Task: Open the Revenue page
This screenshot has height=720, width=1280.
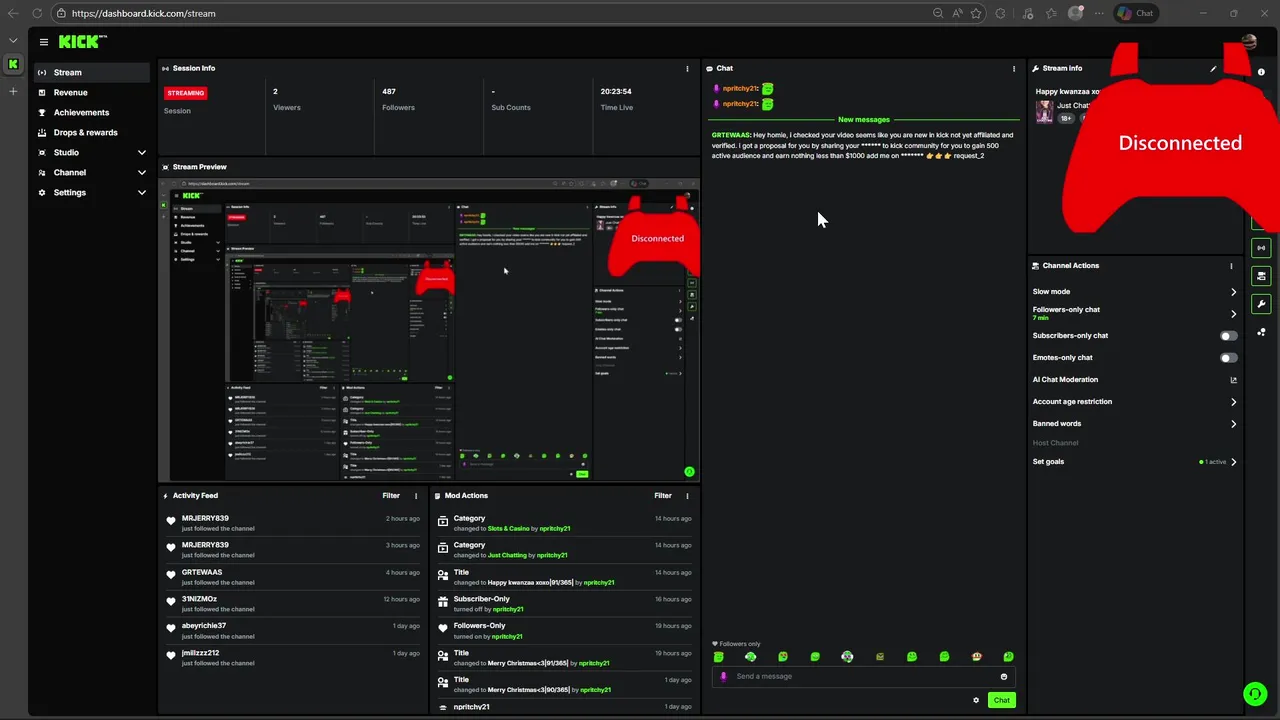Action: [92, 92]
